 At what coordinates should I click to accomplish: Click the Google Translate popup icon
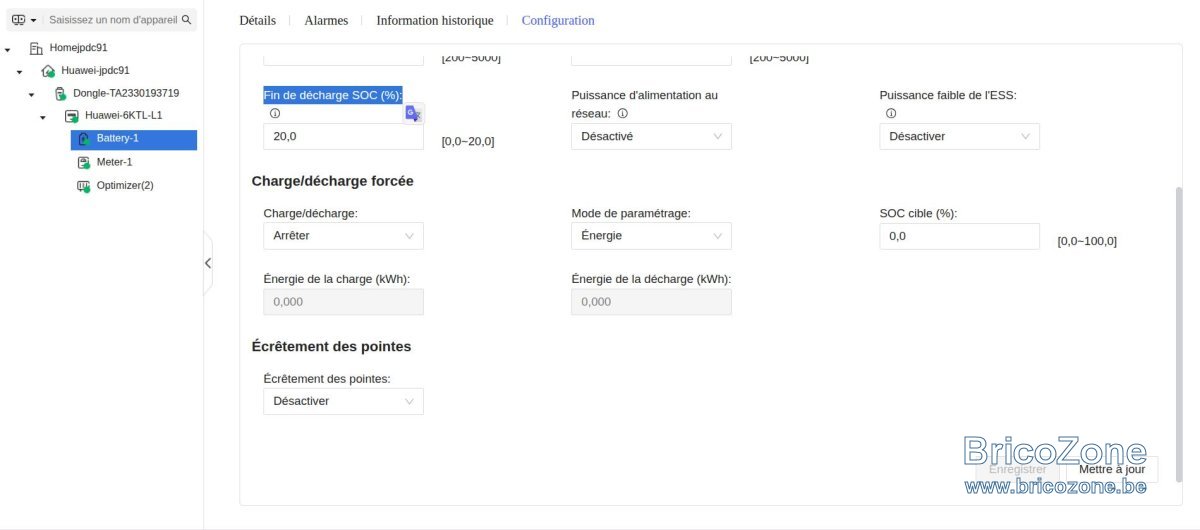click(x=413, y=114)
